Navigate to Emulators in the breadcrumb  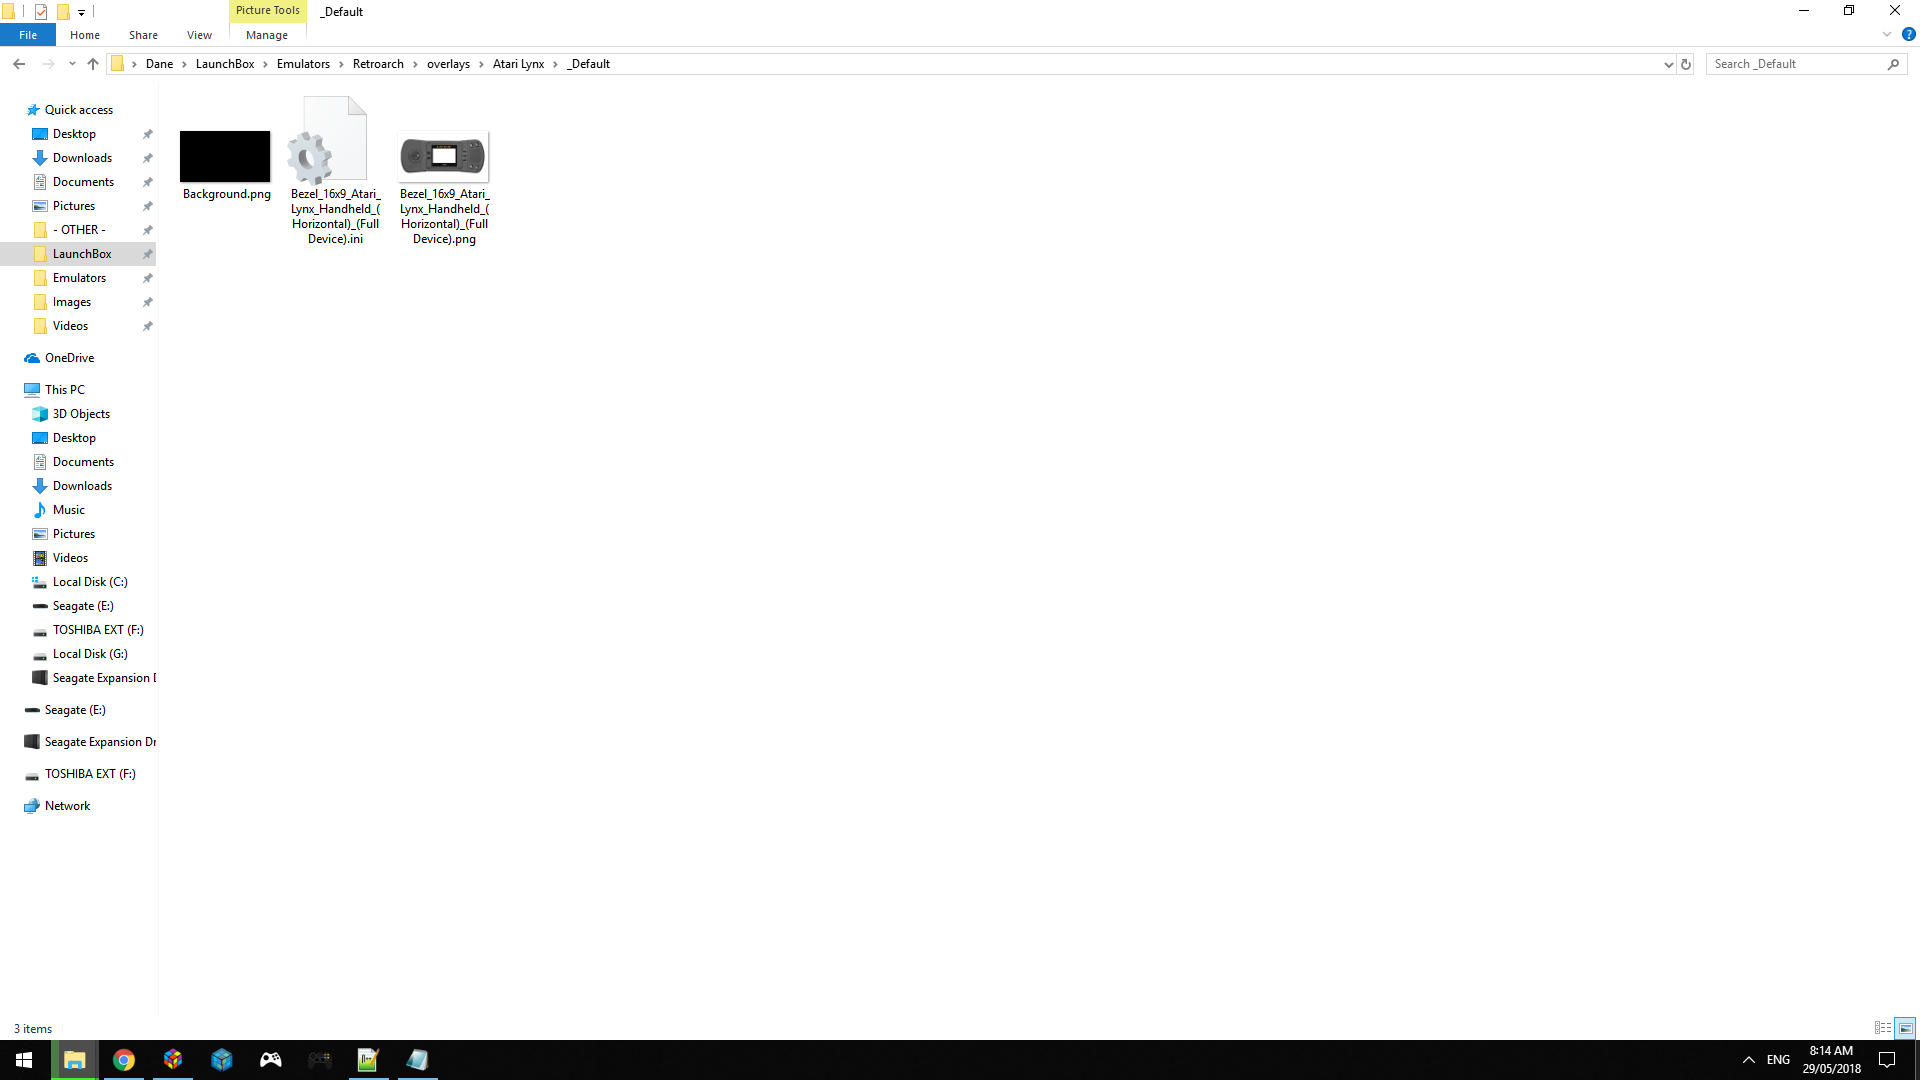(303, 64)
